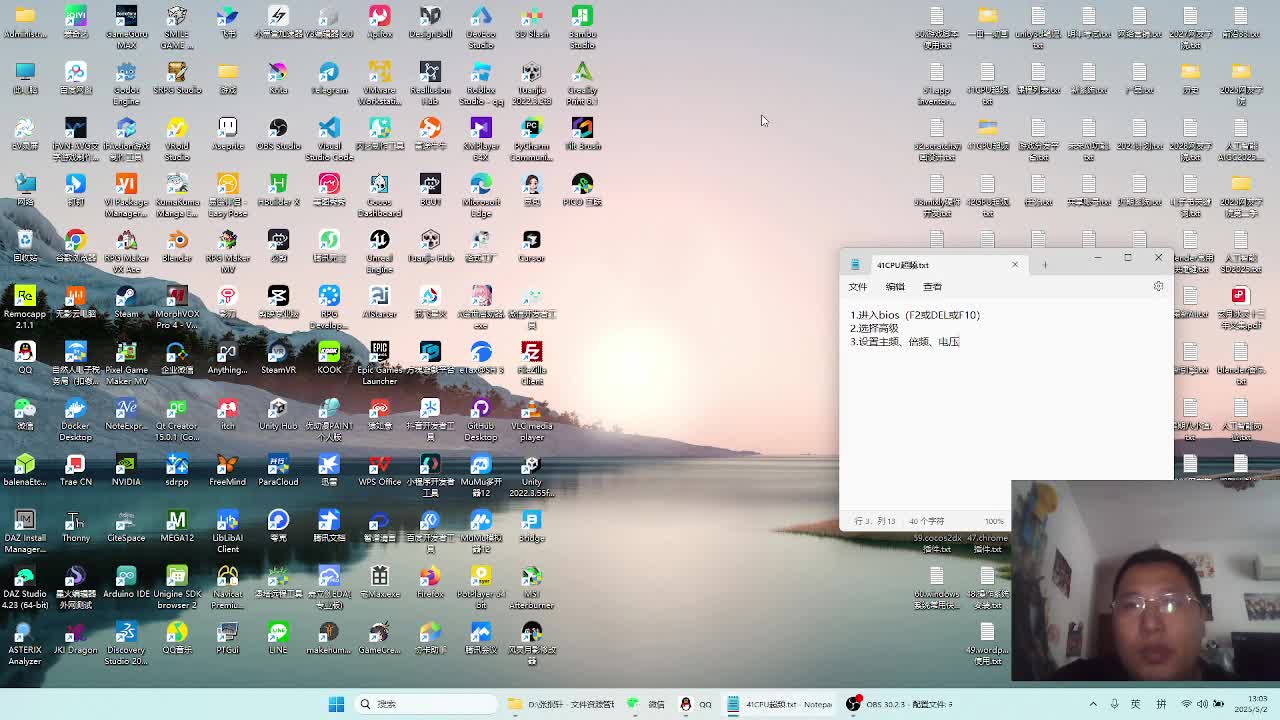
Task: Open the Cursor desktop shortcut
Action: click(x=531, y=246)
